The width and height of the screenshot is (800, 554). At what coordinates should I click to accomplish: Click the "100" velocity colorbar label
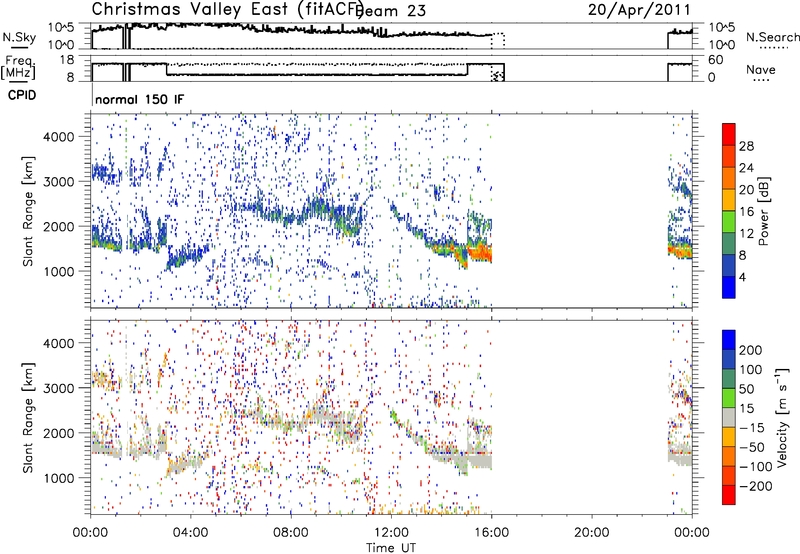751,370
